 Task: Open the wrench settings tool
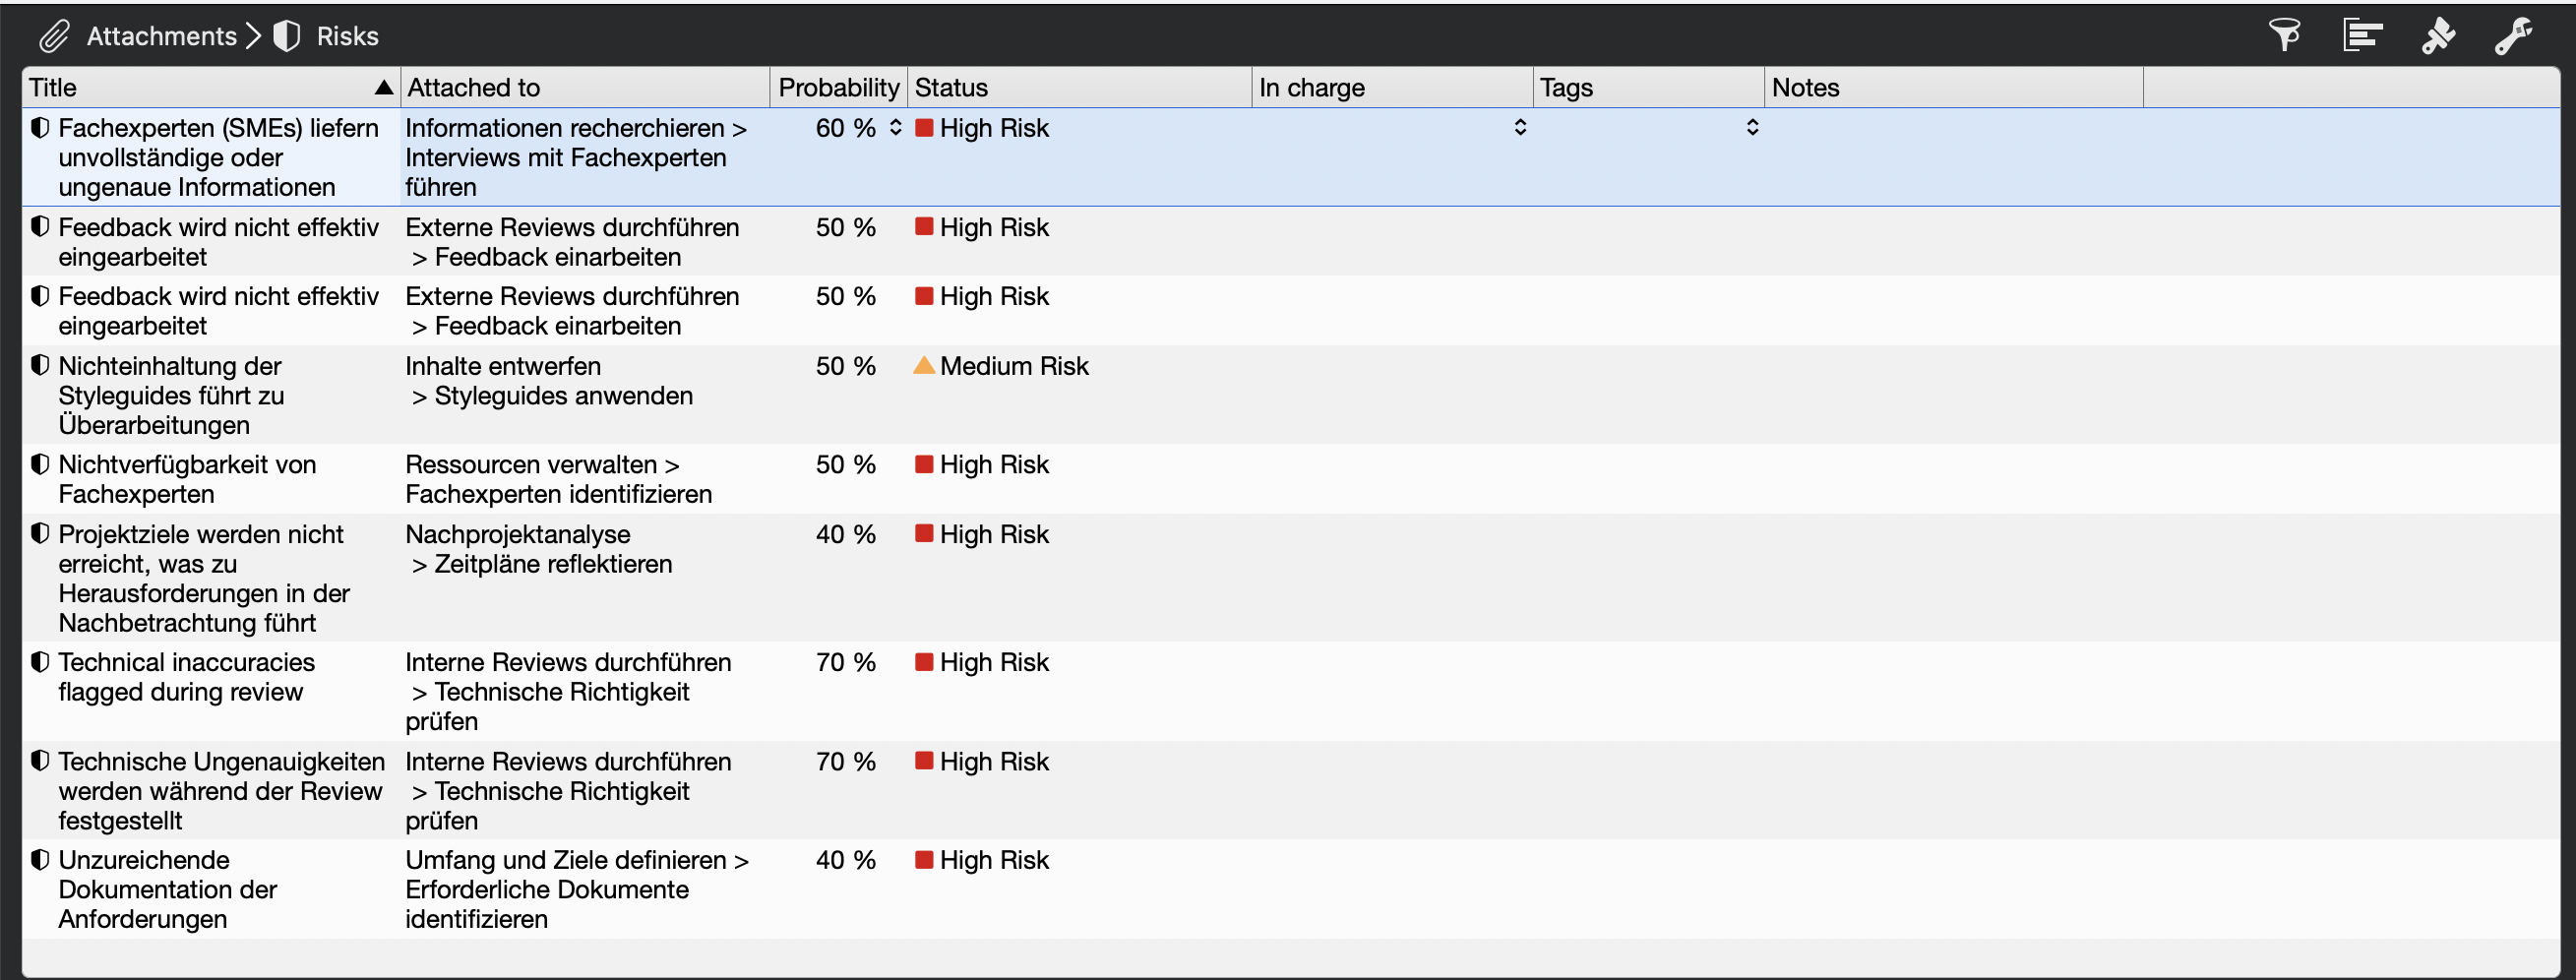coord(2513,36)
